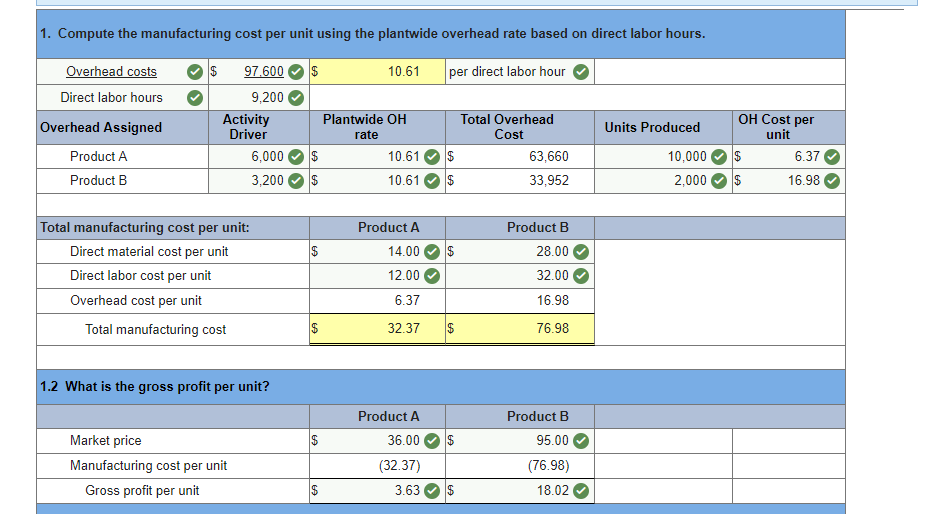The width and height of the screenshot is (950, 514).
Task: Click the checkmark beside Overhead costs label
Action: (x=194, y=72)
